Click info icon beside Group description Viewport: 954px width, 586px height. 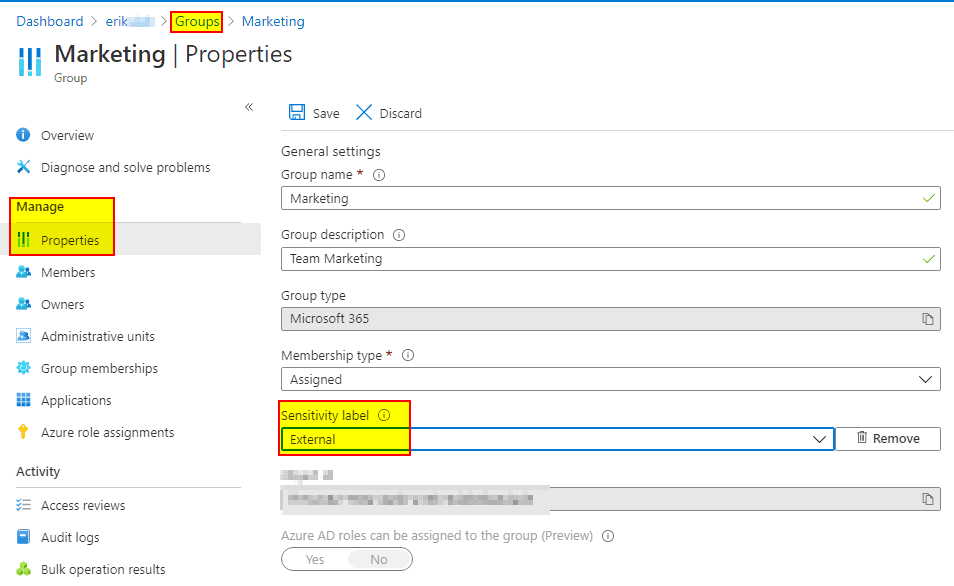tap(399, 235)
